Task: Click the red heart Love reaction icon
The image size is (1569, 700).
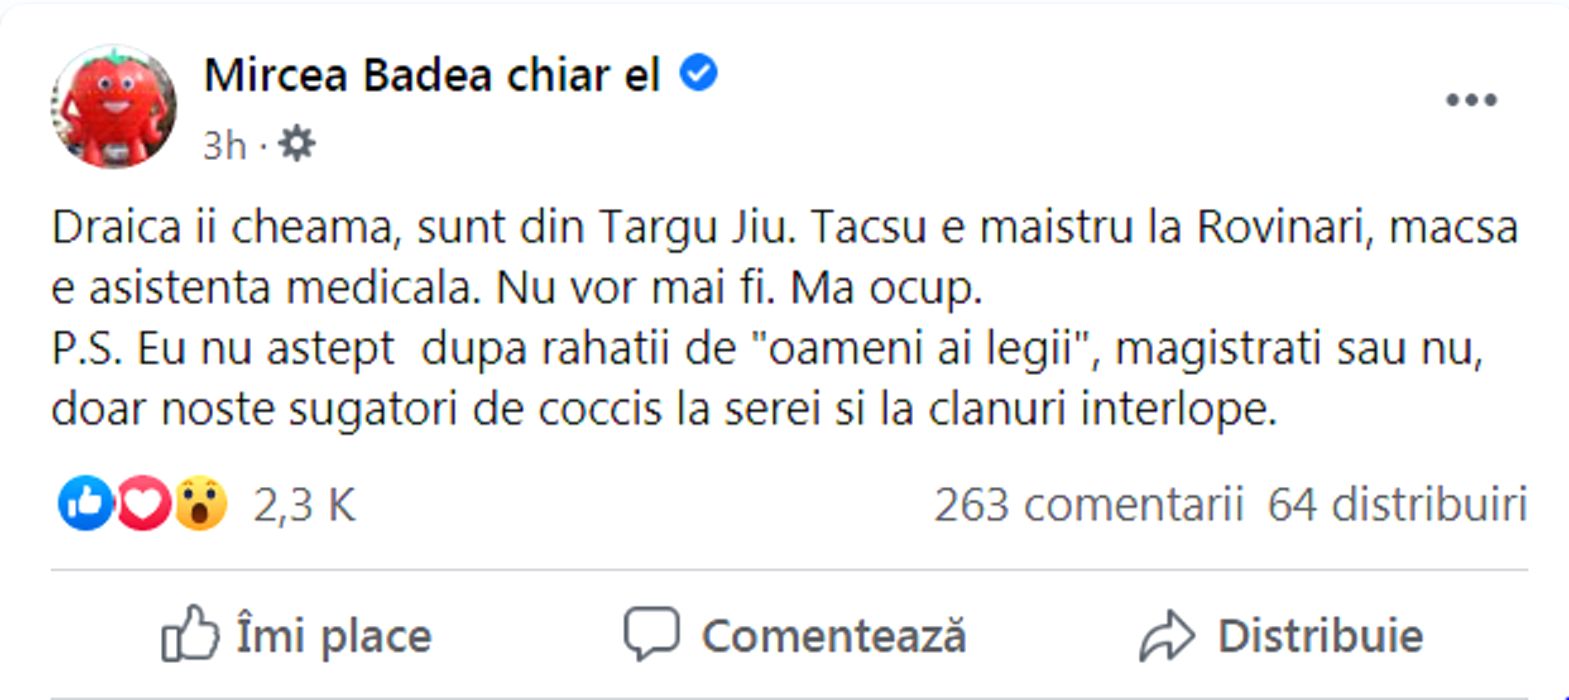Action: click(143, 503)
